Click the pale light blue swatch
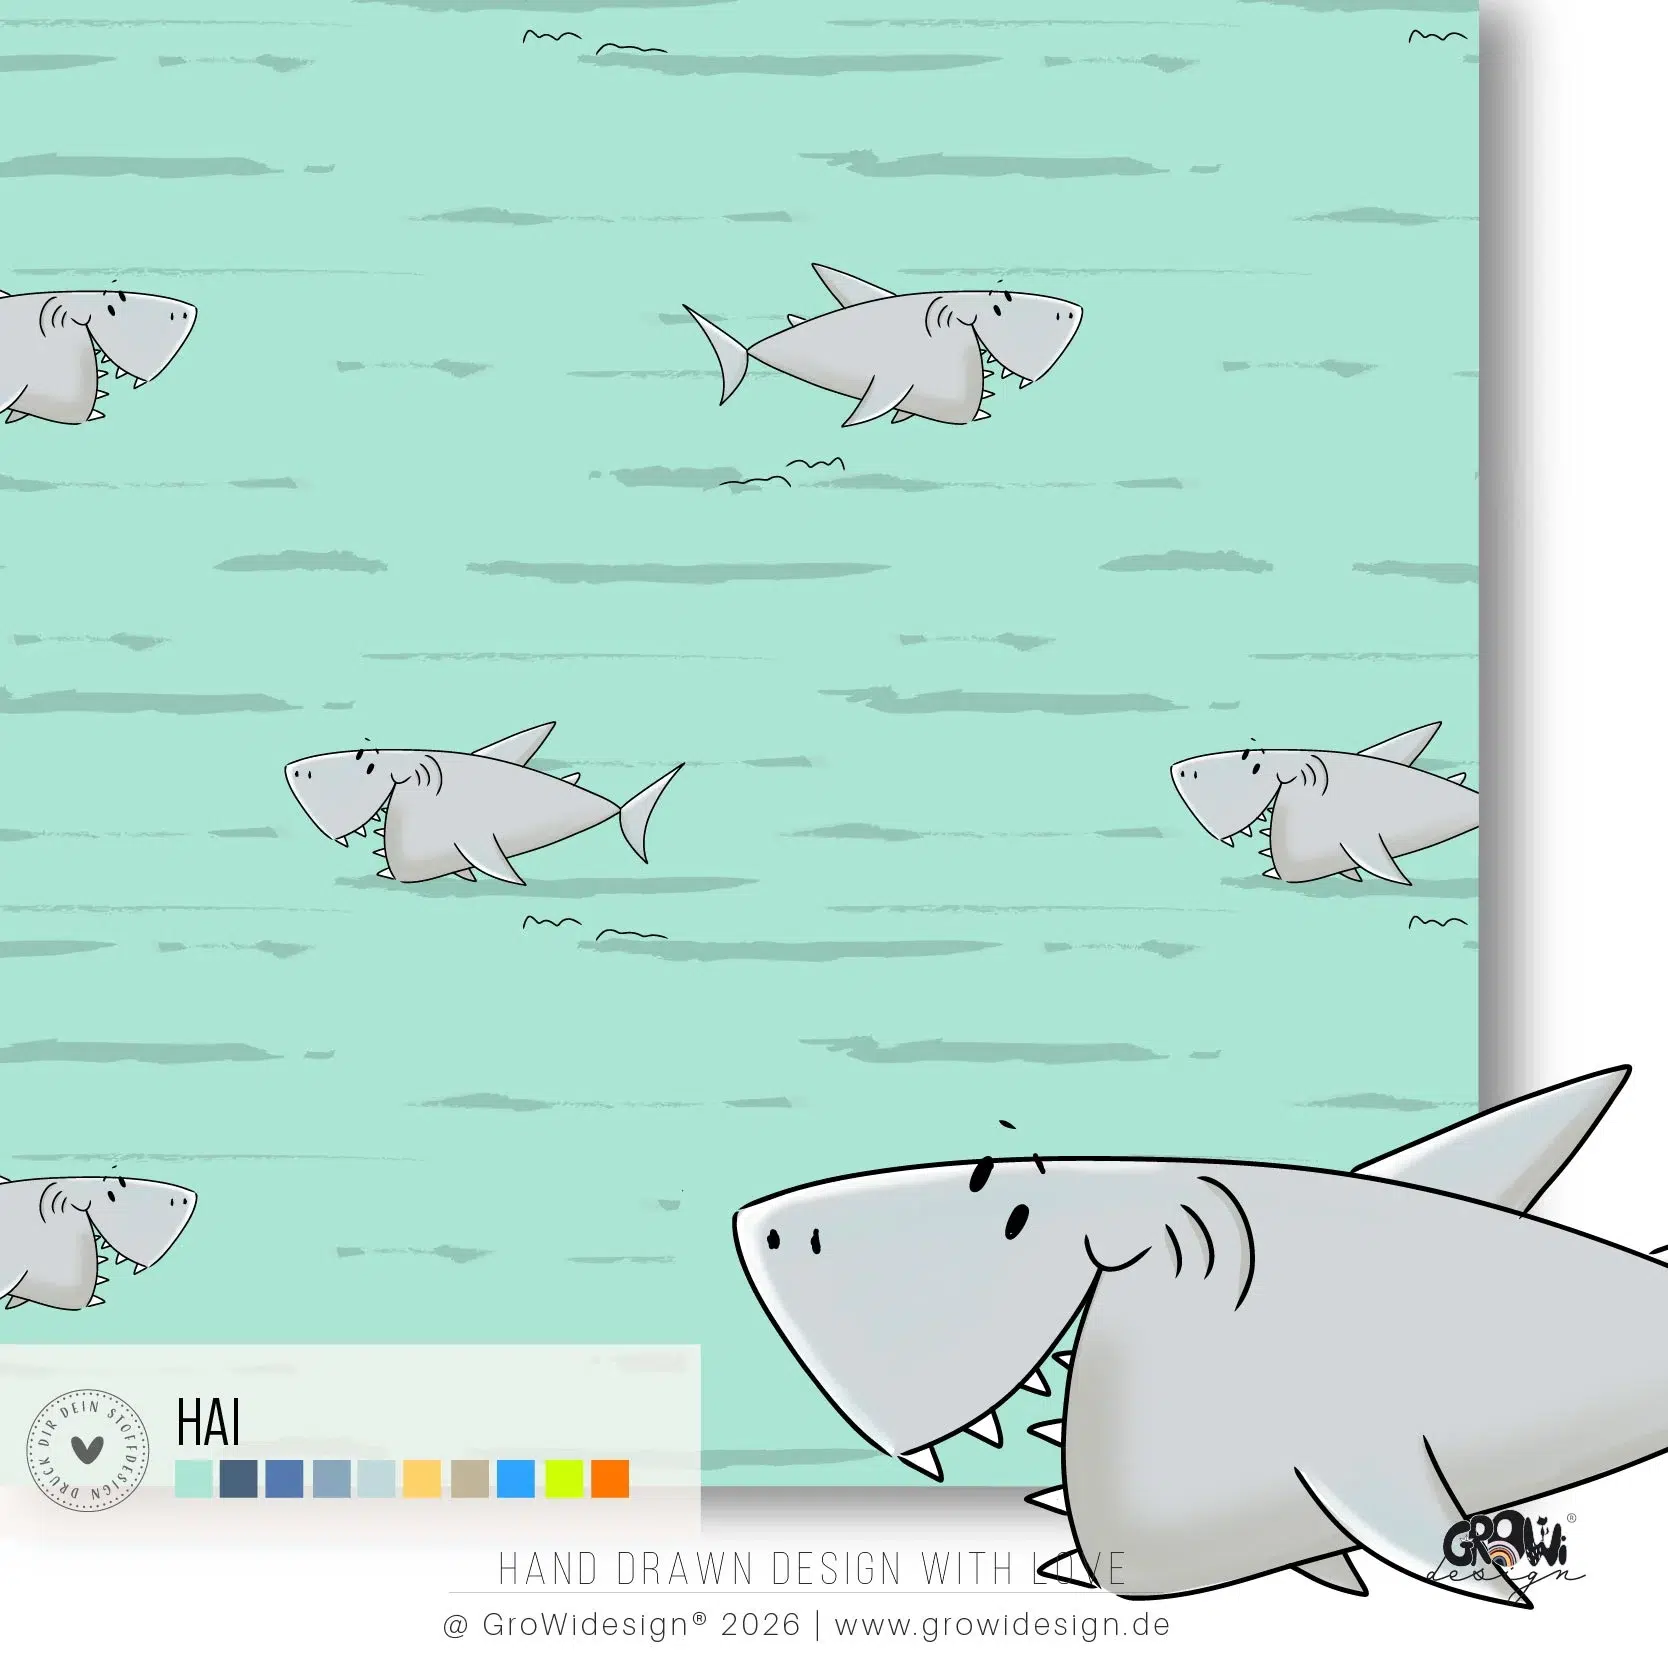The height and width of the screenshot is (1667, 1668). [377, 1479]
